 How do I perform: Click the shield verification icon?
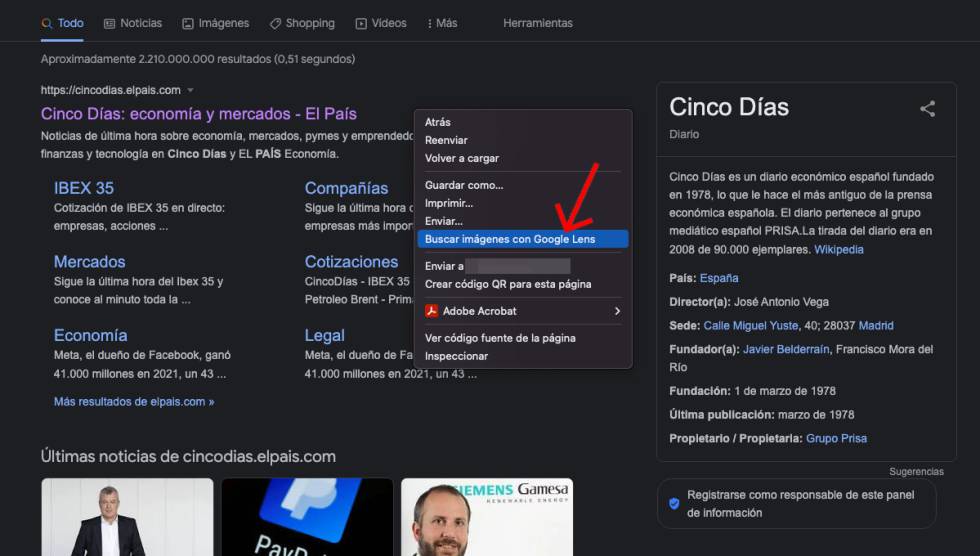(x=674, y=504)
